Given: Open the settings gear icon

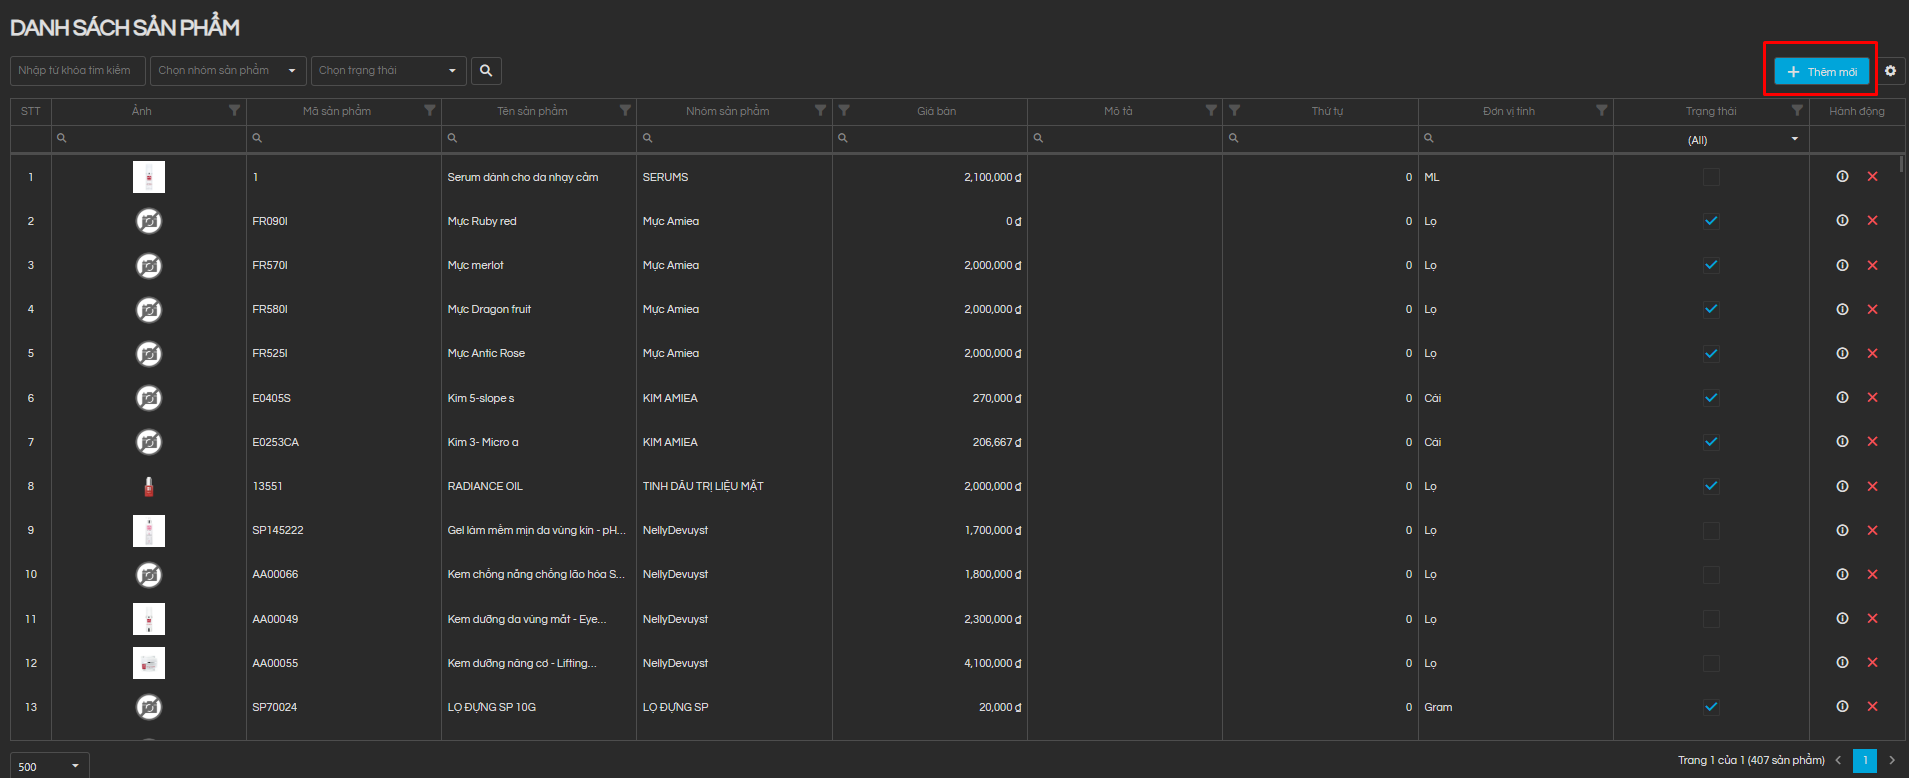Looking at the screenshot, I should 1890,71.
